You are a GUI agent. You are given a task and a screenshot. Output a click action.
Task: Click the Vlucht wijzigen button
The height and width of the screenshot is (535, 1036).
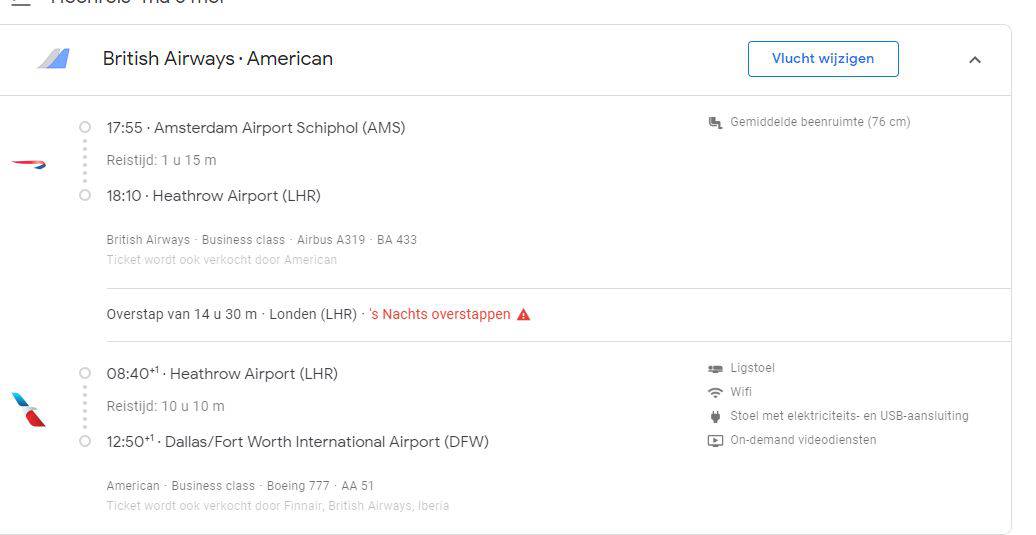tap(823, 59)
